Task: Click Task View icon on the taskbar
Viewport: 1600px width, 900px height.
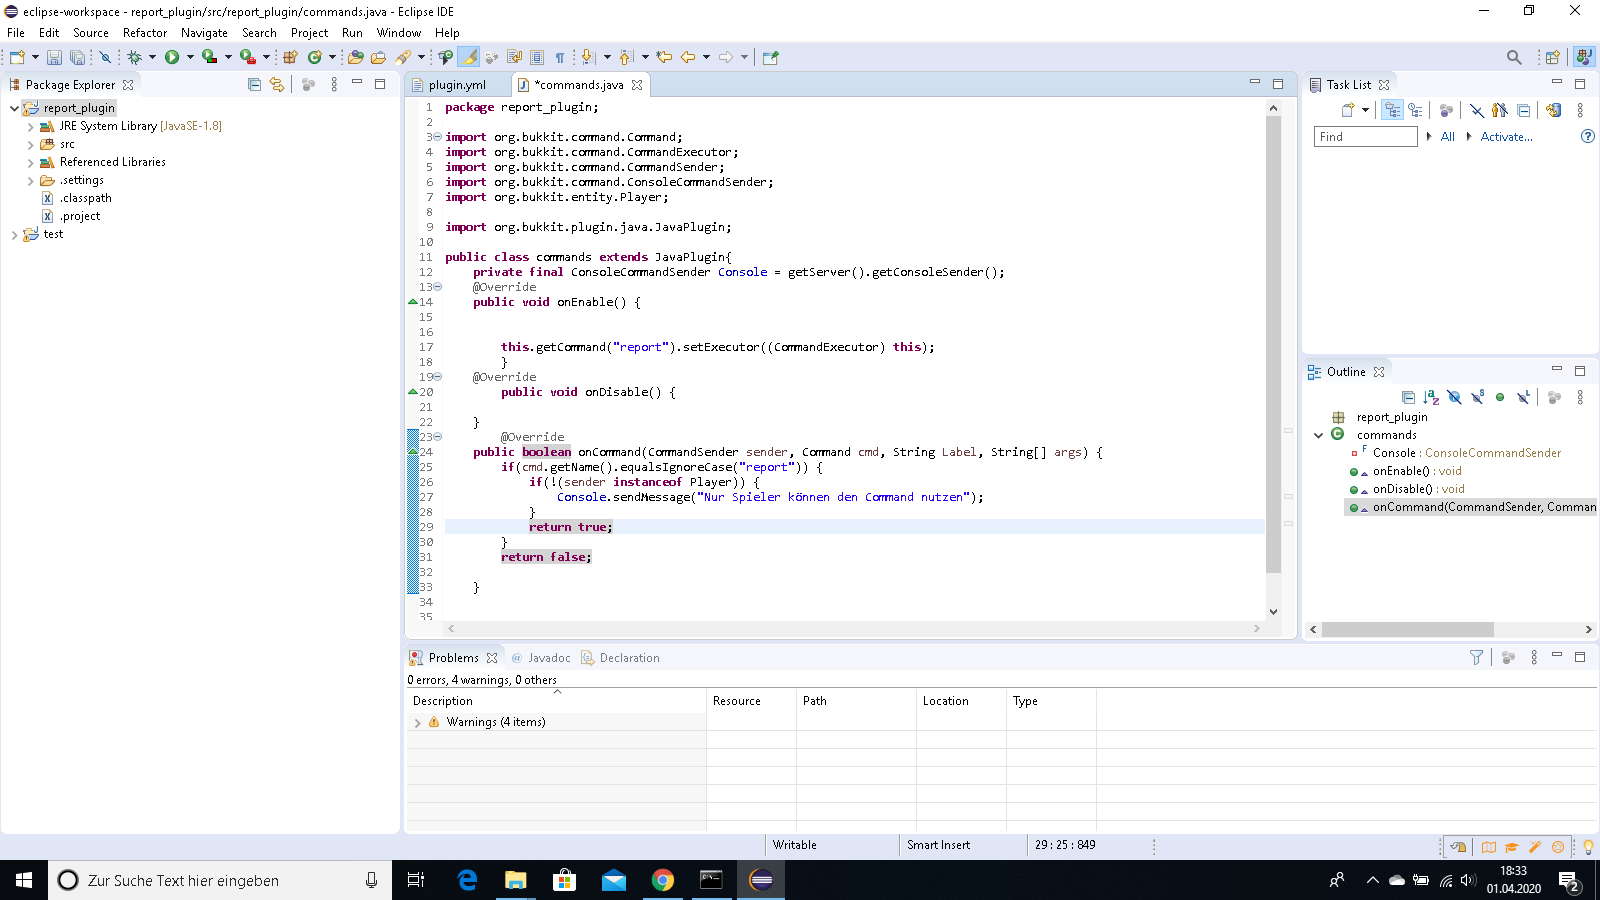Action: pyautogui.click(x=416, y=880)
